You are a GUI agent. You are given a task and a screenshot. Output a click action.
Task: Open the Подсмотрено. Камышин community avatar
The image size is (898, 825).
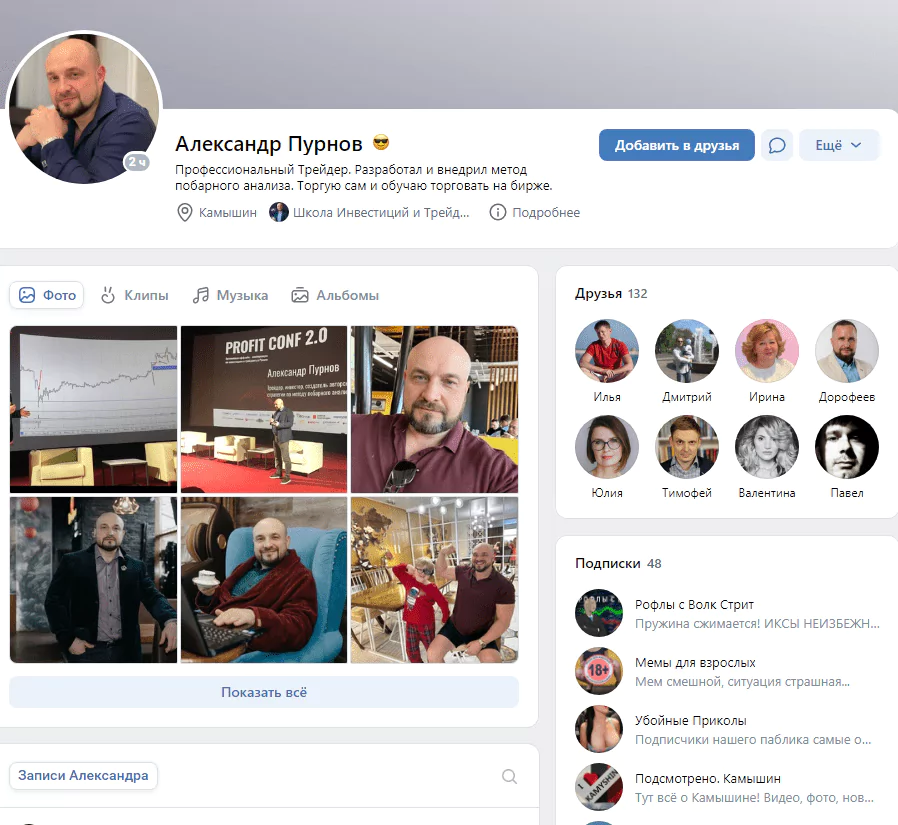pyautogui.click(x=598, y=787)
